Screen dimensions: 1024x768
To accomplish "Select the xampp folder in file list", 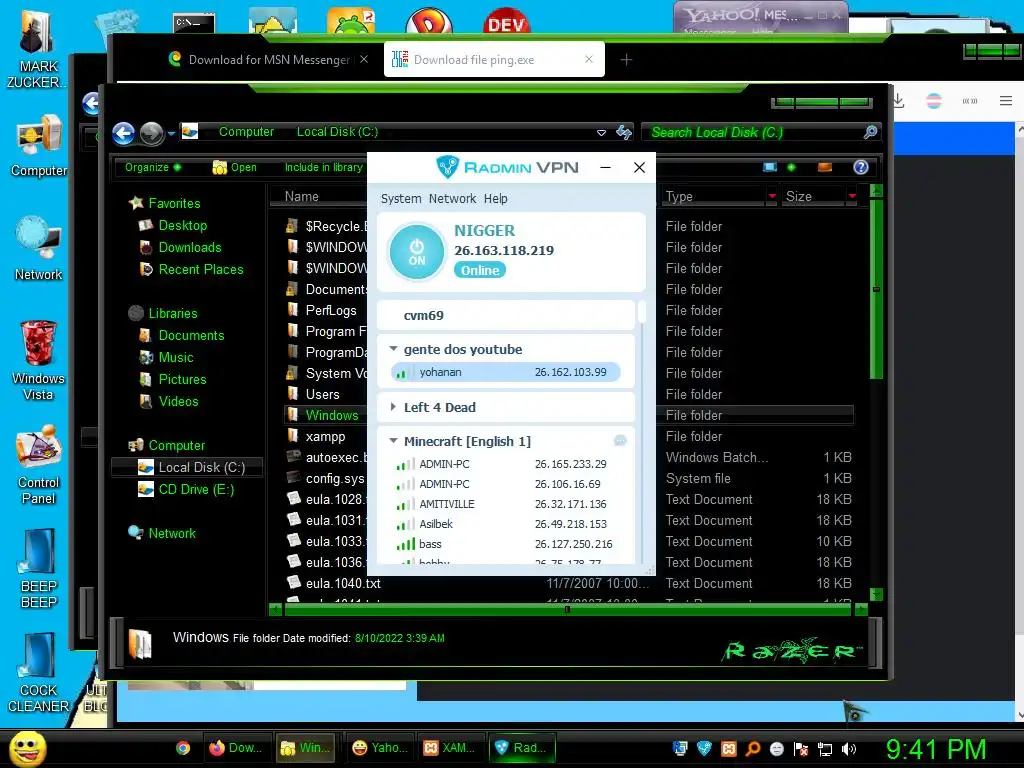I will [x=325, y=436].
